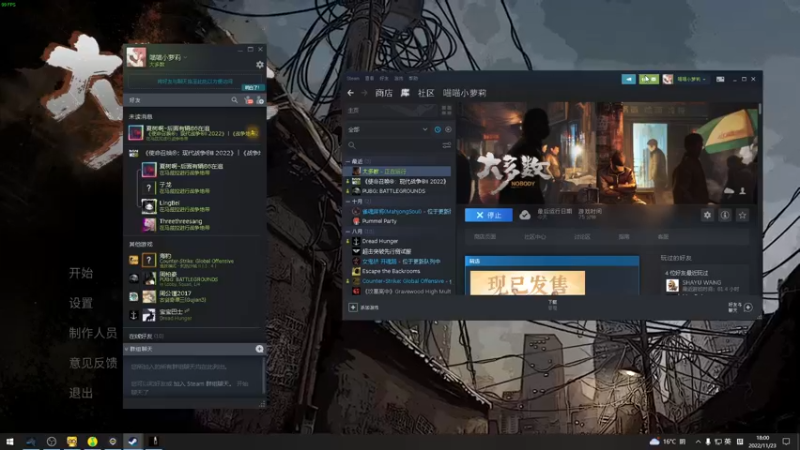Open the green friend notifications button
This screenshot has width=800, height=450.
(648, 79)
